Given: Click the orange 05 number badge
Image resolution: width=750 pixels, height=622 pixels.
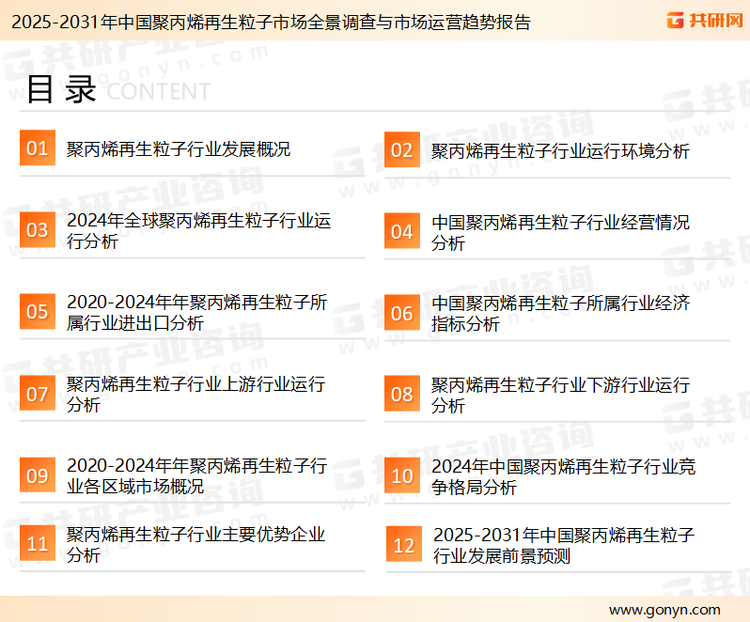Looking at the screenshot, I should click(37, 311).
